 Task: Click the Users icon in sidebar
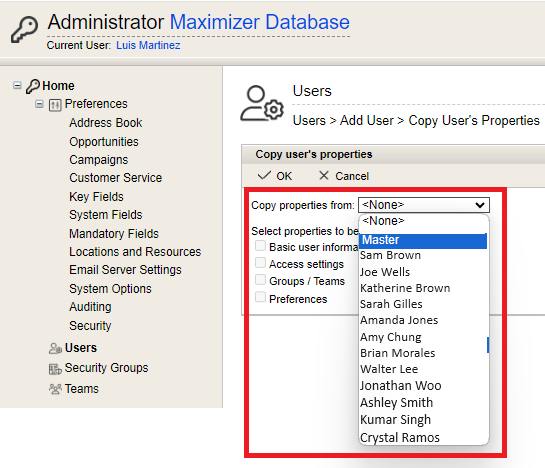point(55,348)
